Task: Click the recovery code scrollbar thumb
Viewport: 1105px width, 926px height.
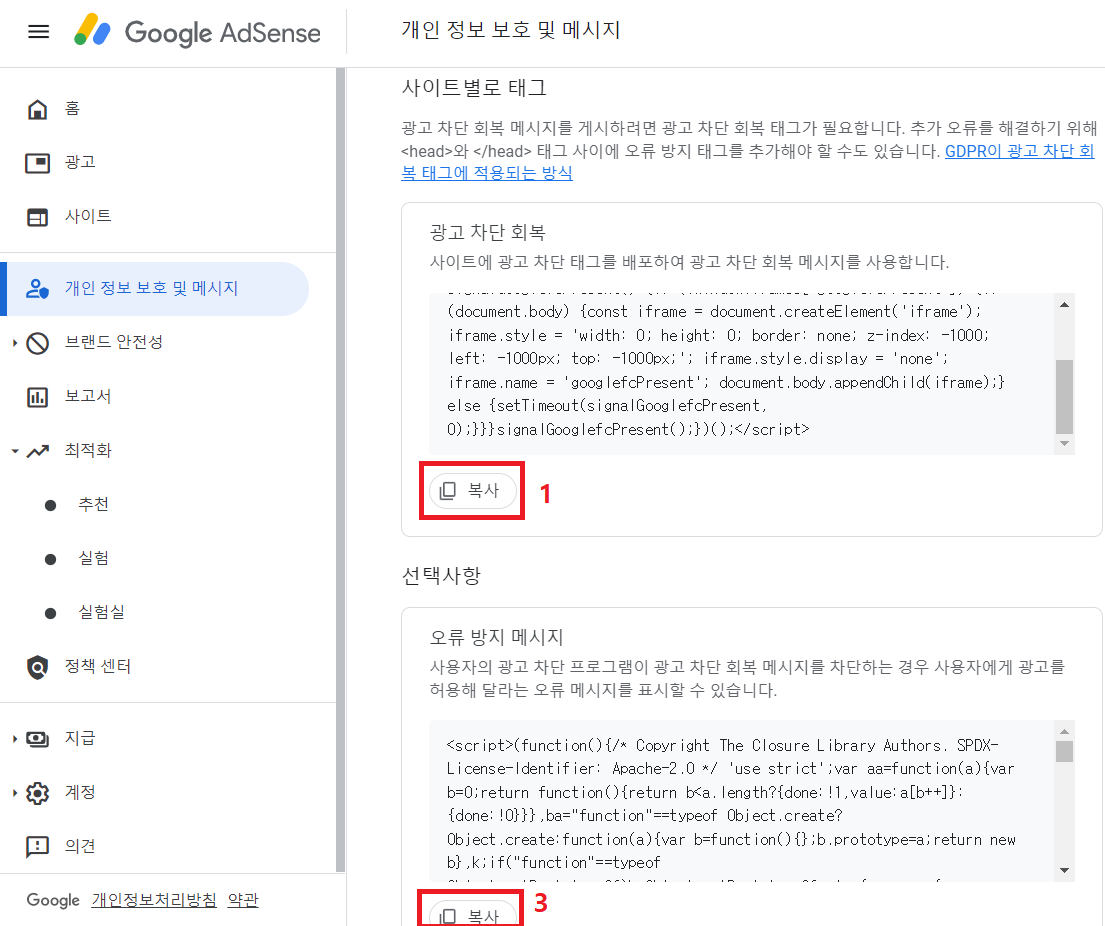Action: click(x=1064, y=397)
